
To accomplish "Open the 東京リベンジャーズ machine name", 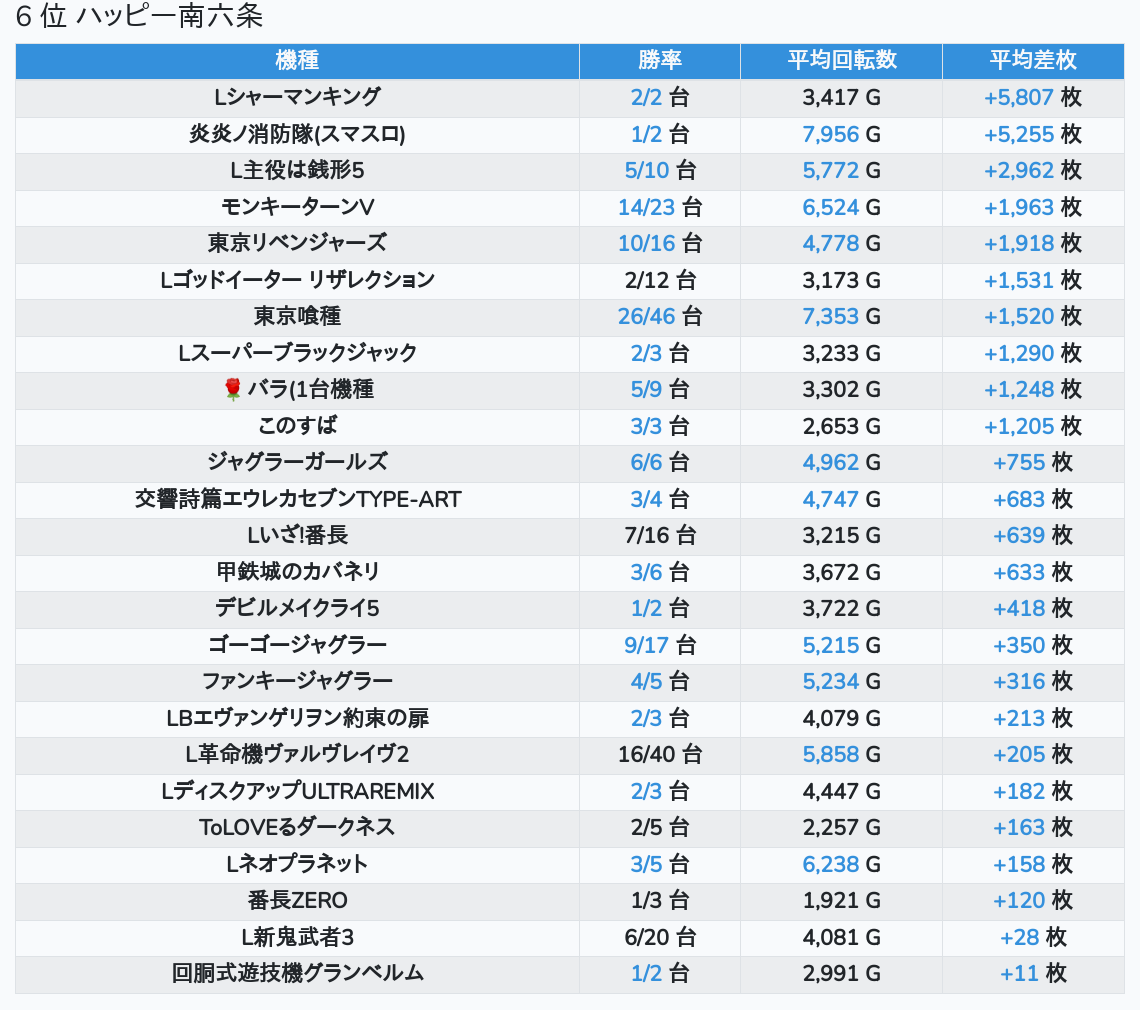I will coord(297,243).
